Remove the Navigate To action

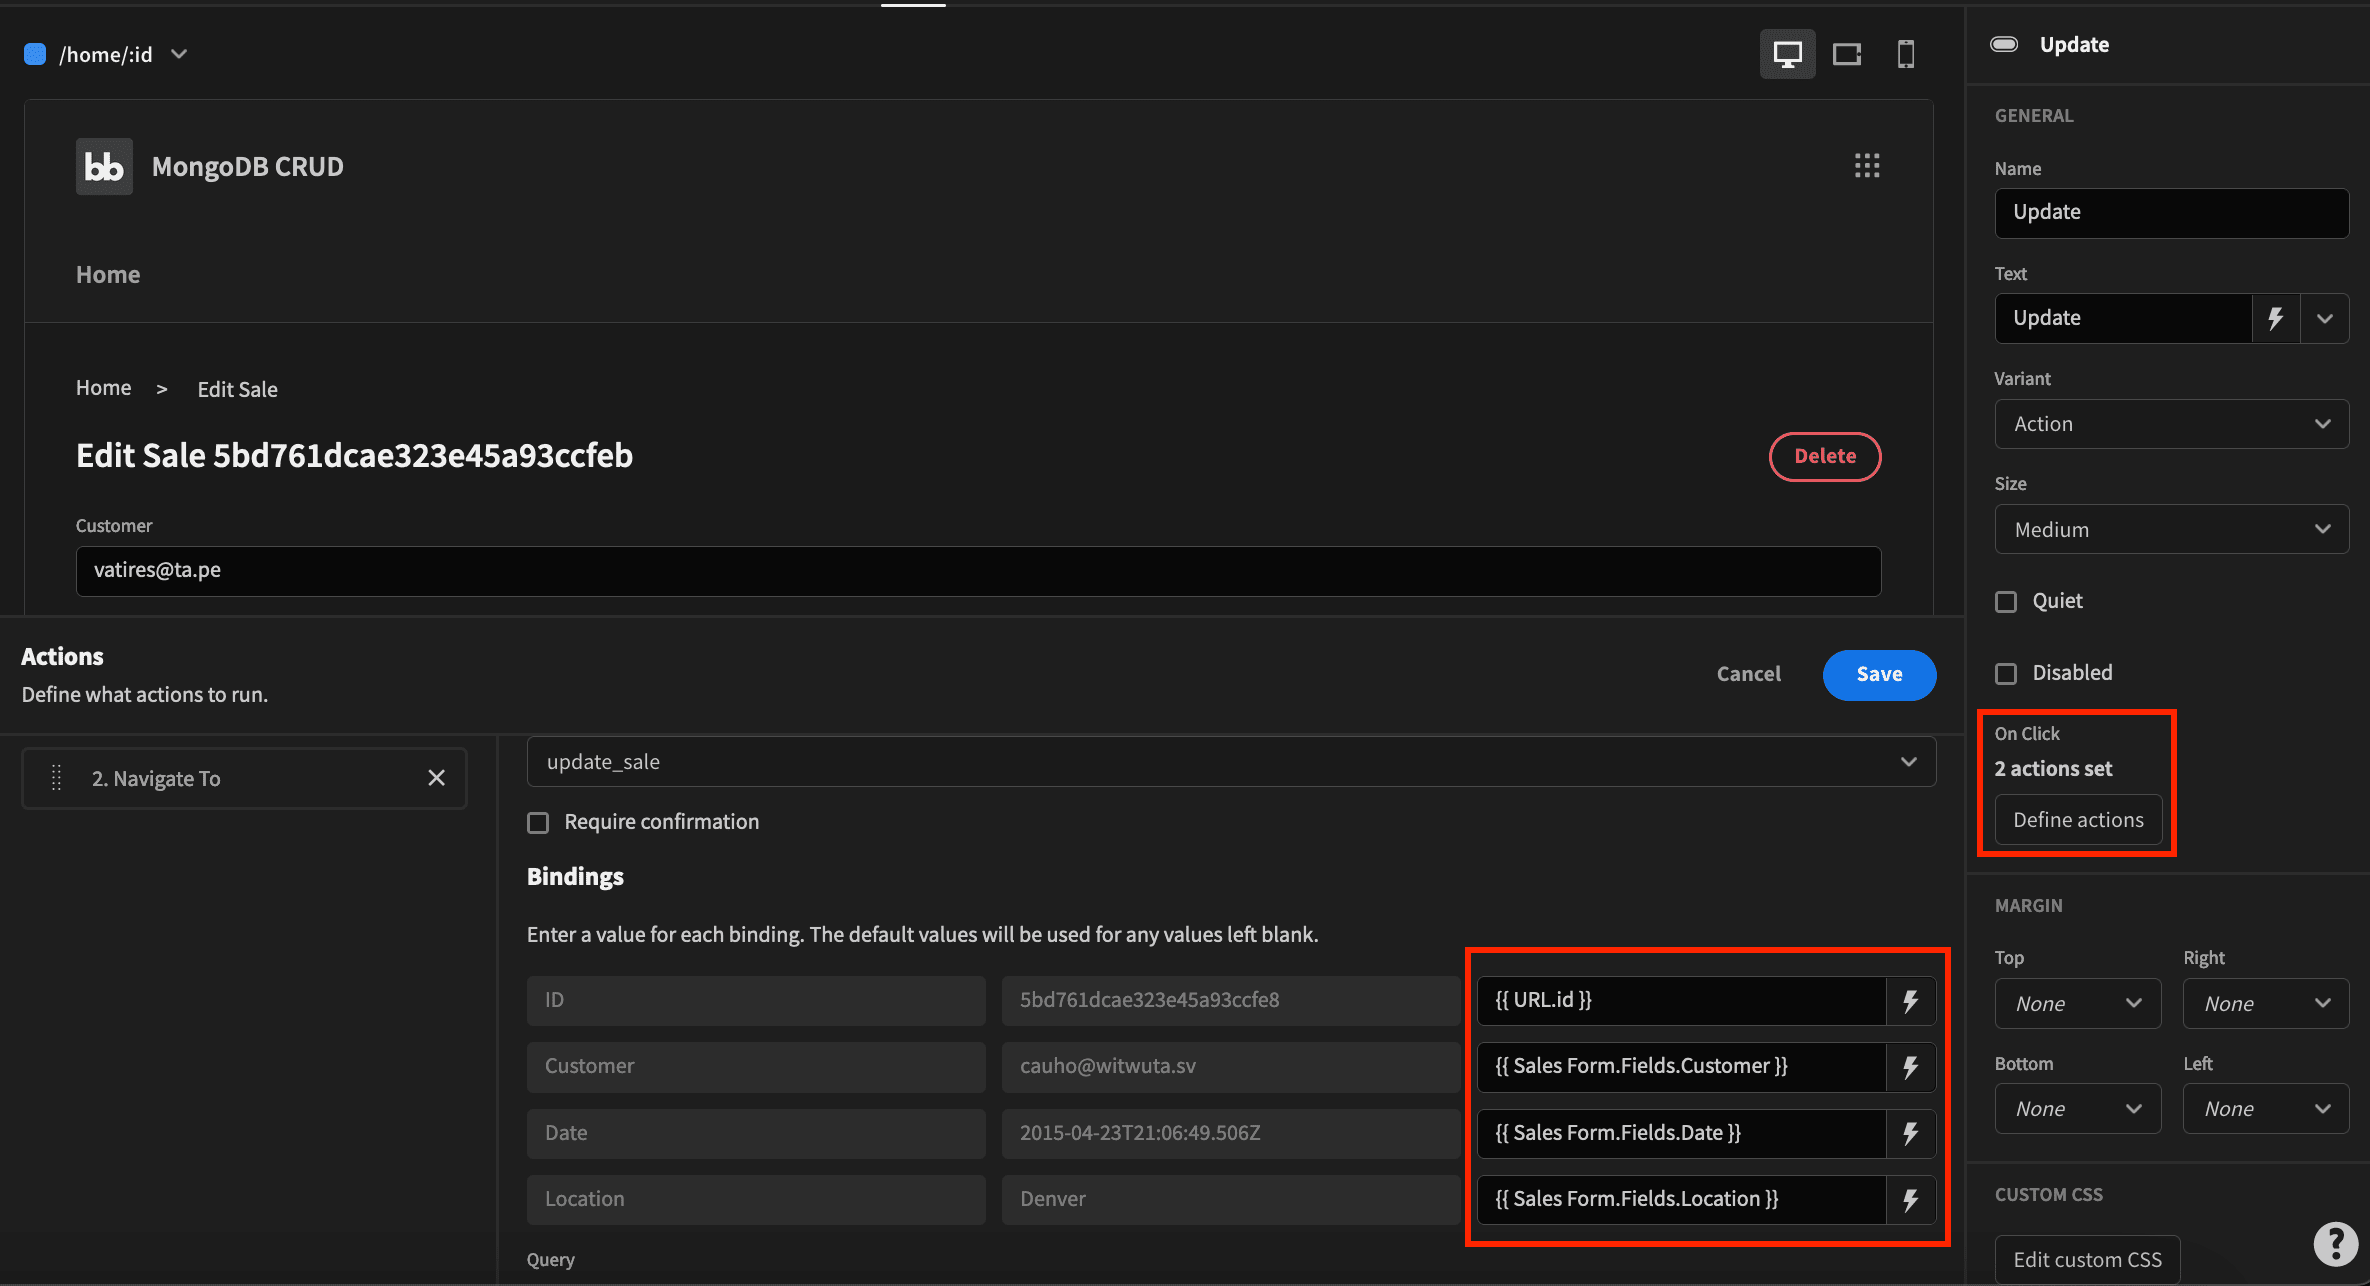point(436,778)
